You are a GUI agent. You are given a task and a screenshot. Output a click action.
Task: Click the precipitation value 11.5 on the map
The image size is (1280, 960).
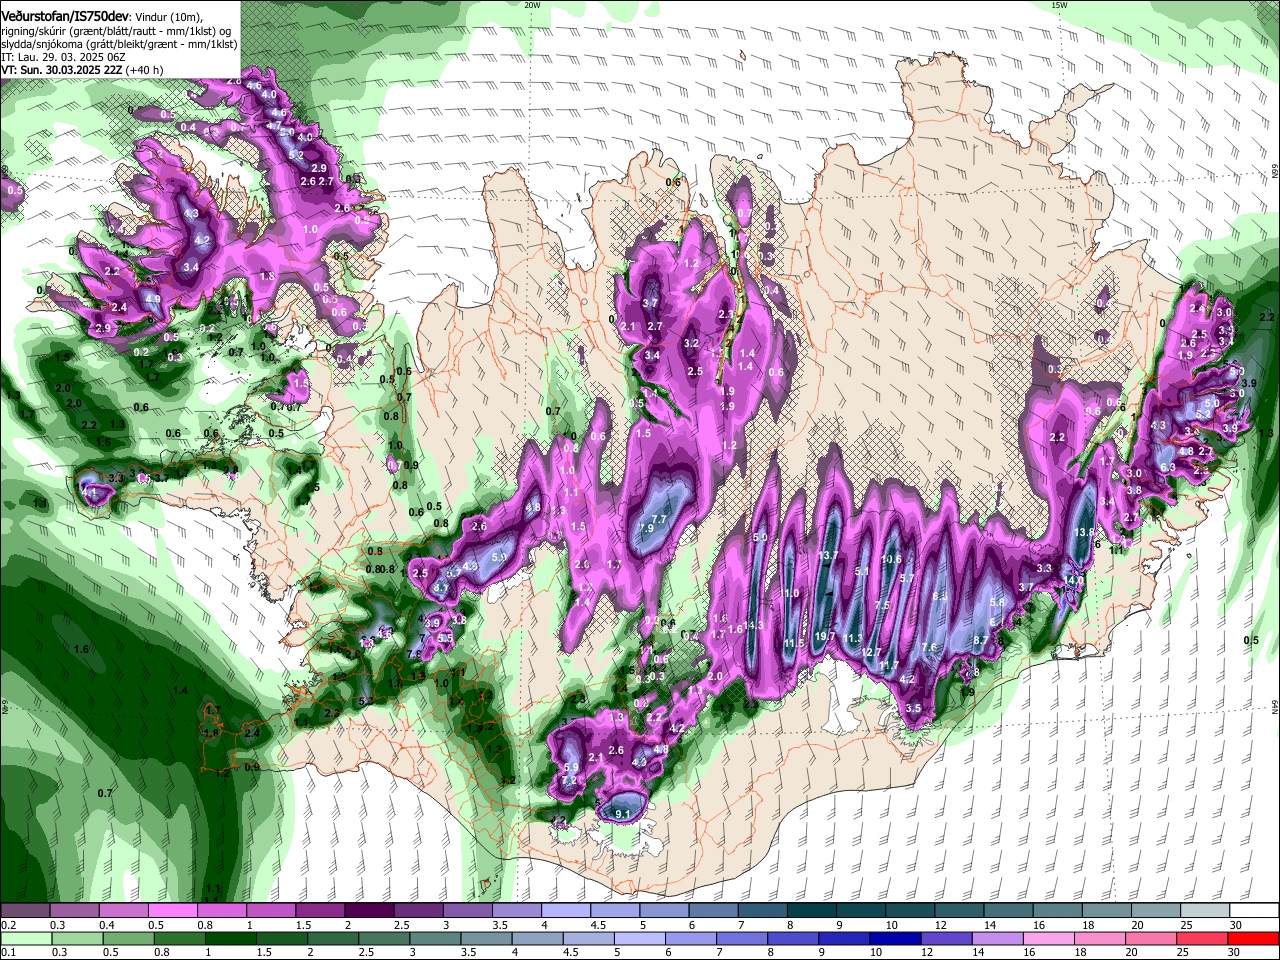795,643
